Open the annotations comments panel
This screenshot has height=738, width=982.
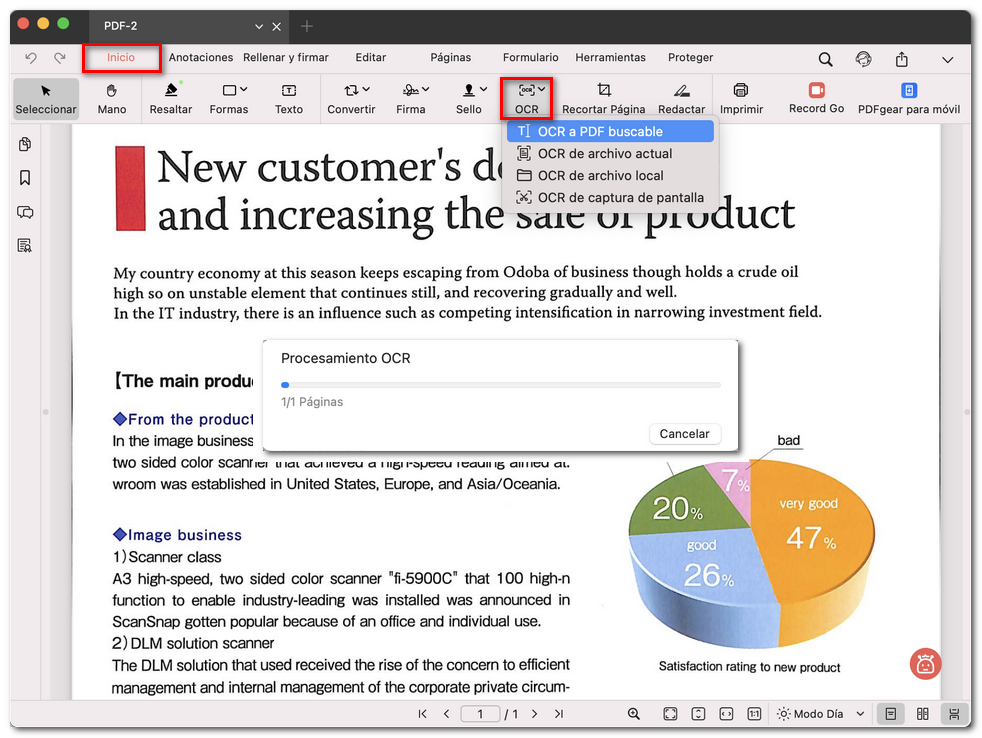(x=24, y=212)
